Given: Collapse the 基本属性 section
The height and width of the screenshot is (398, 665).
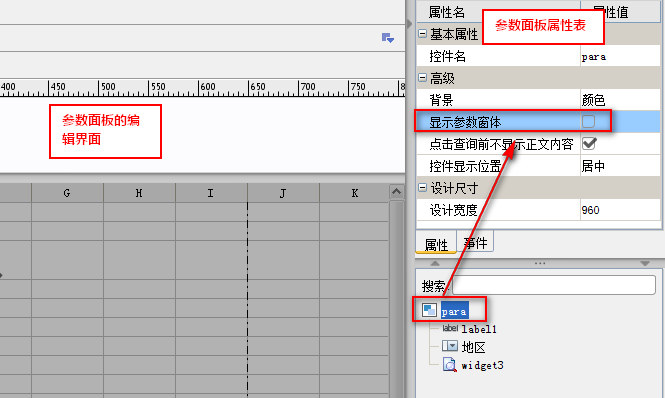Looking at the screenshot, I should 422,33.
